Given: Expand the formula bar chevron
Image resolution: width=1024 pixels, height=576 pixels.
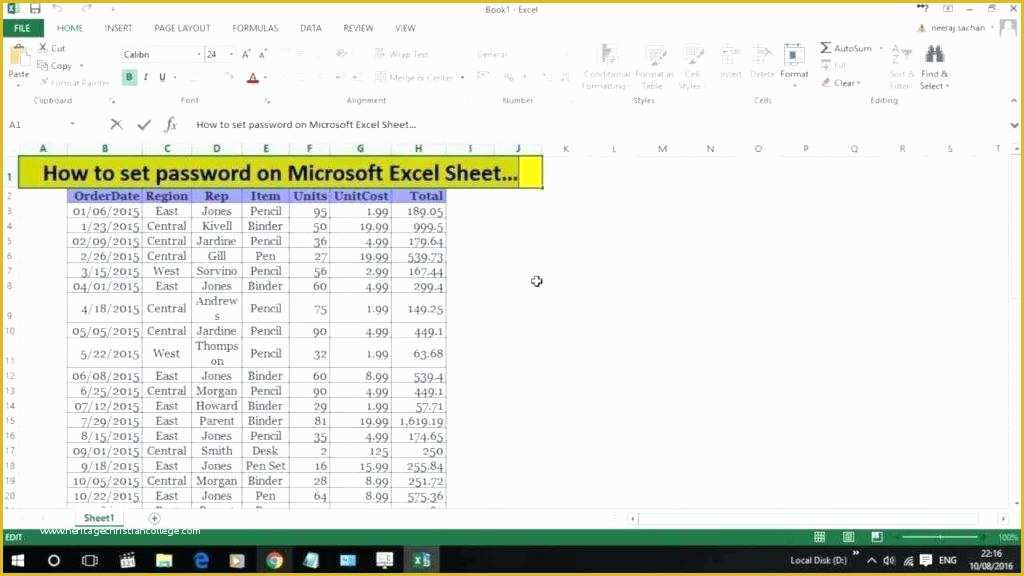Looking at the screenshot, I should [x=1014, y=125].
